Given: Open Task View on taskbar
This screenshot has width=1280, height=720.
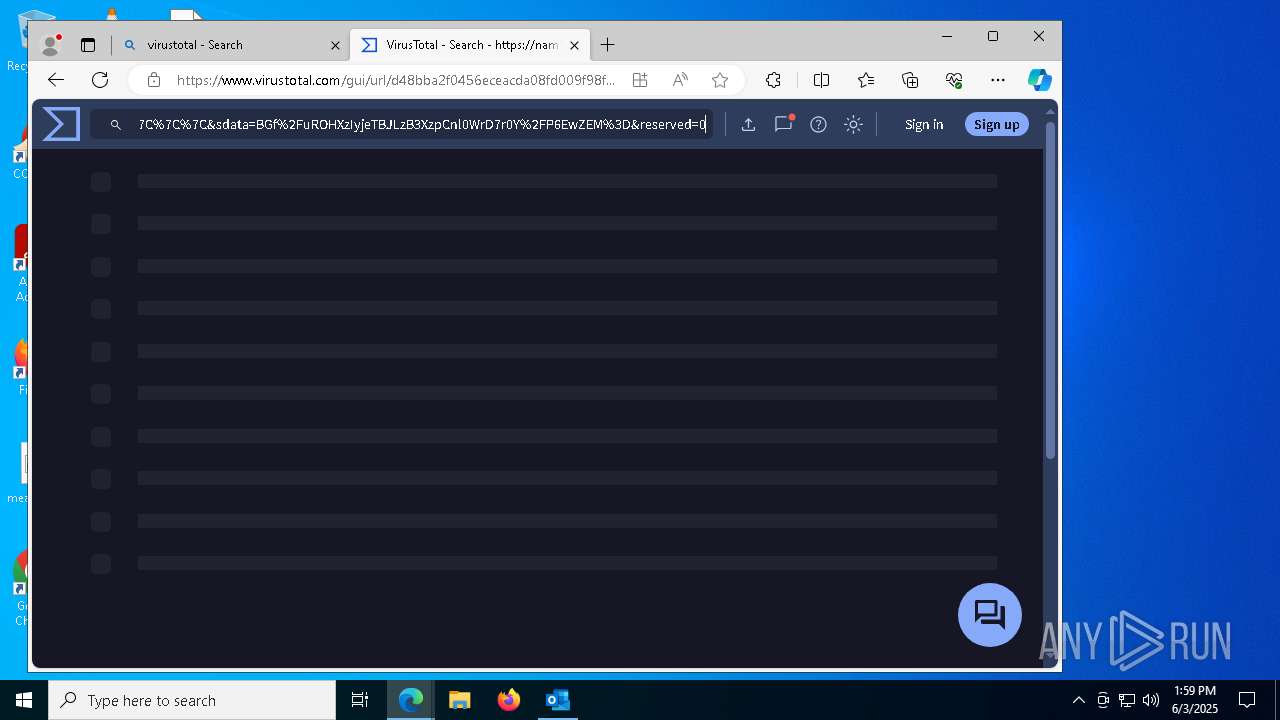Looking at the screenshot, I should coord(360,700).
